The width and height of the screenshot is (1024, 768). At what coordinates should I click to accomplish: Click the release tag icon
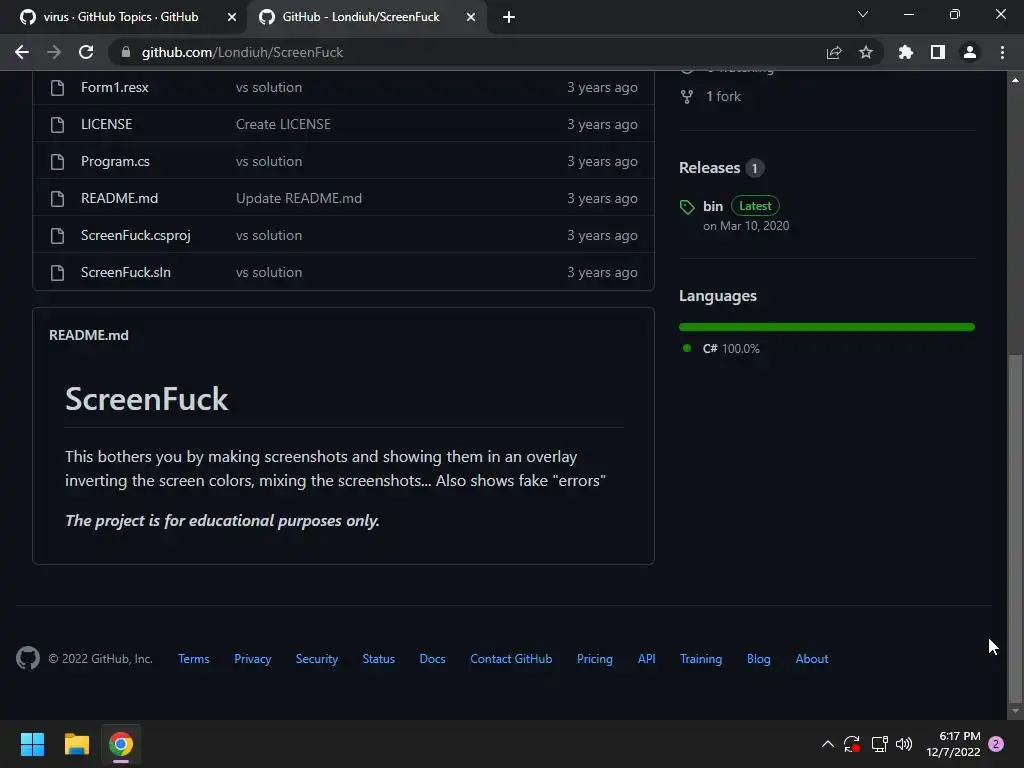(687, 207)
